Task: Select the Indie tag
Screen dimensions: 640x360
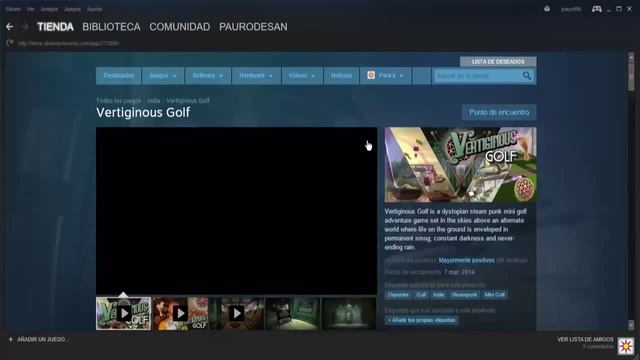Action: pos(439,295)
